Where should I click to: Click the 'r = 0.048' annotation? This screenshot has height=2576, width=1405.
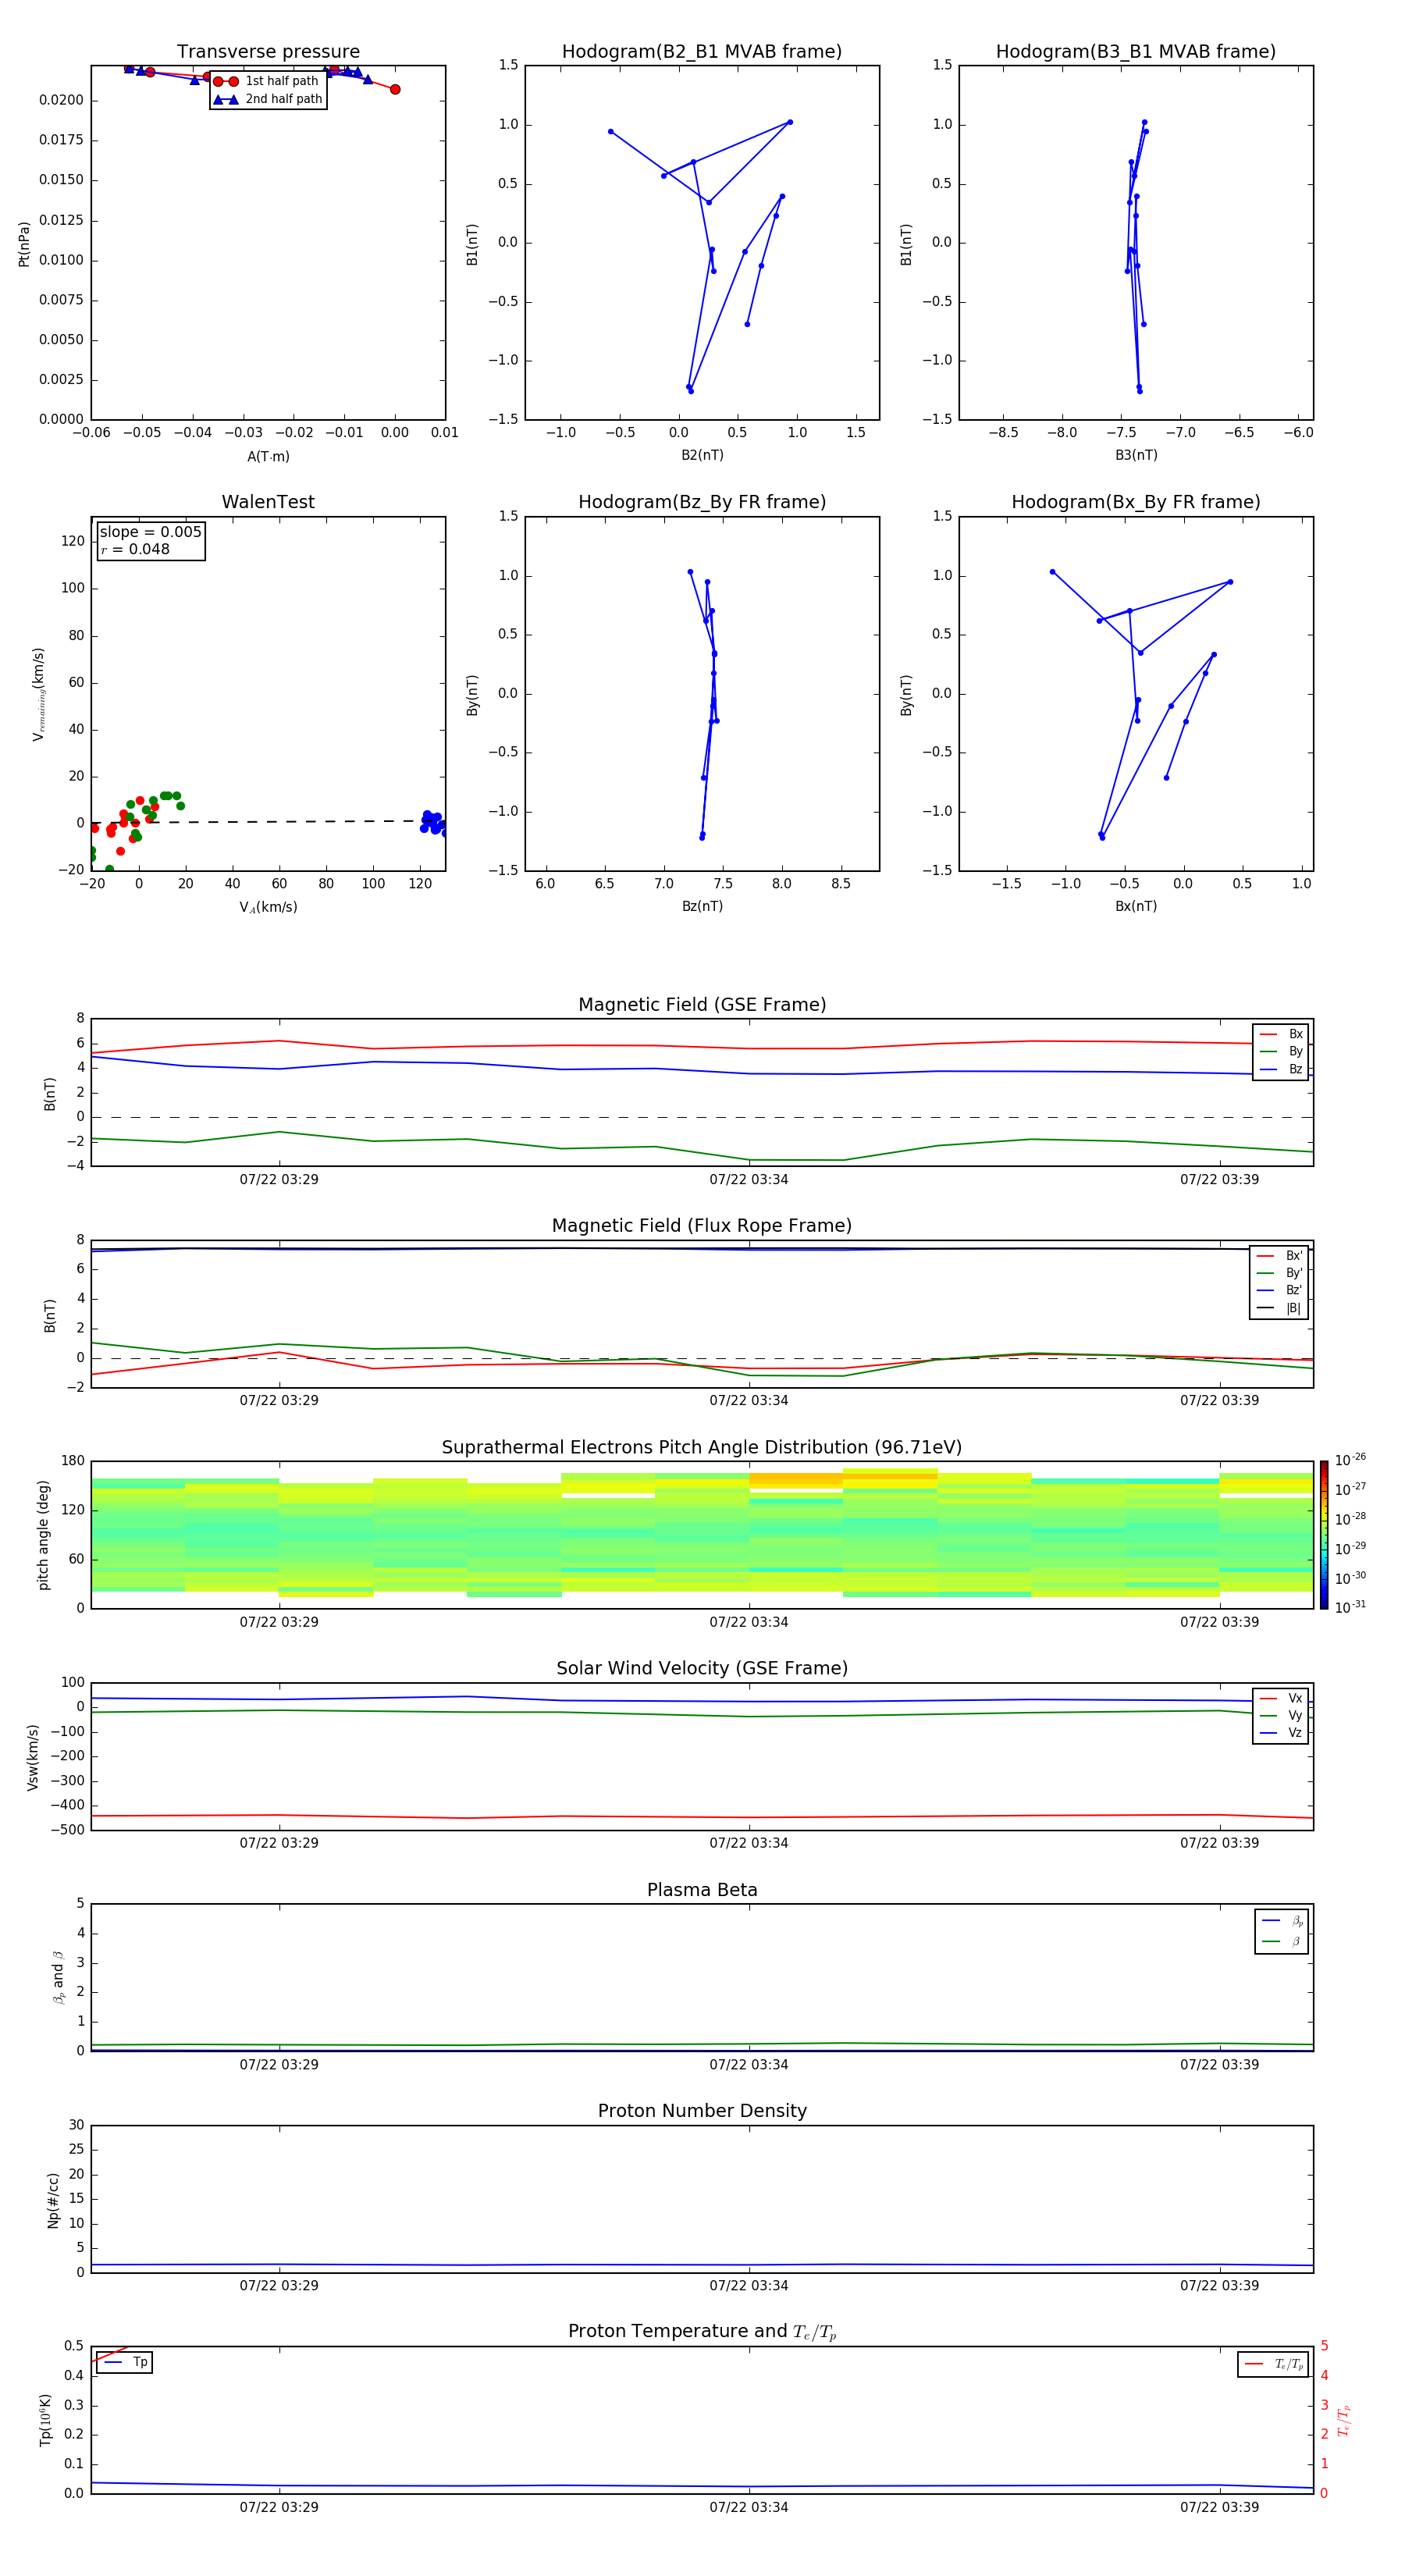click(135, 549)
